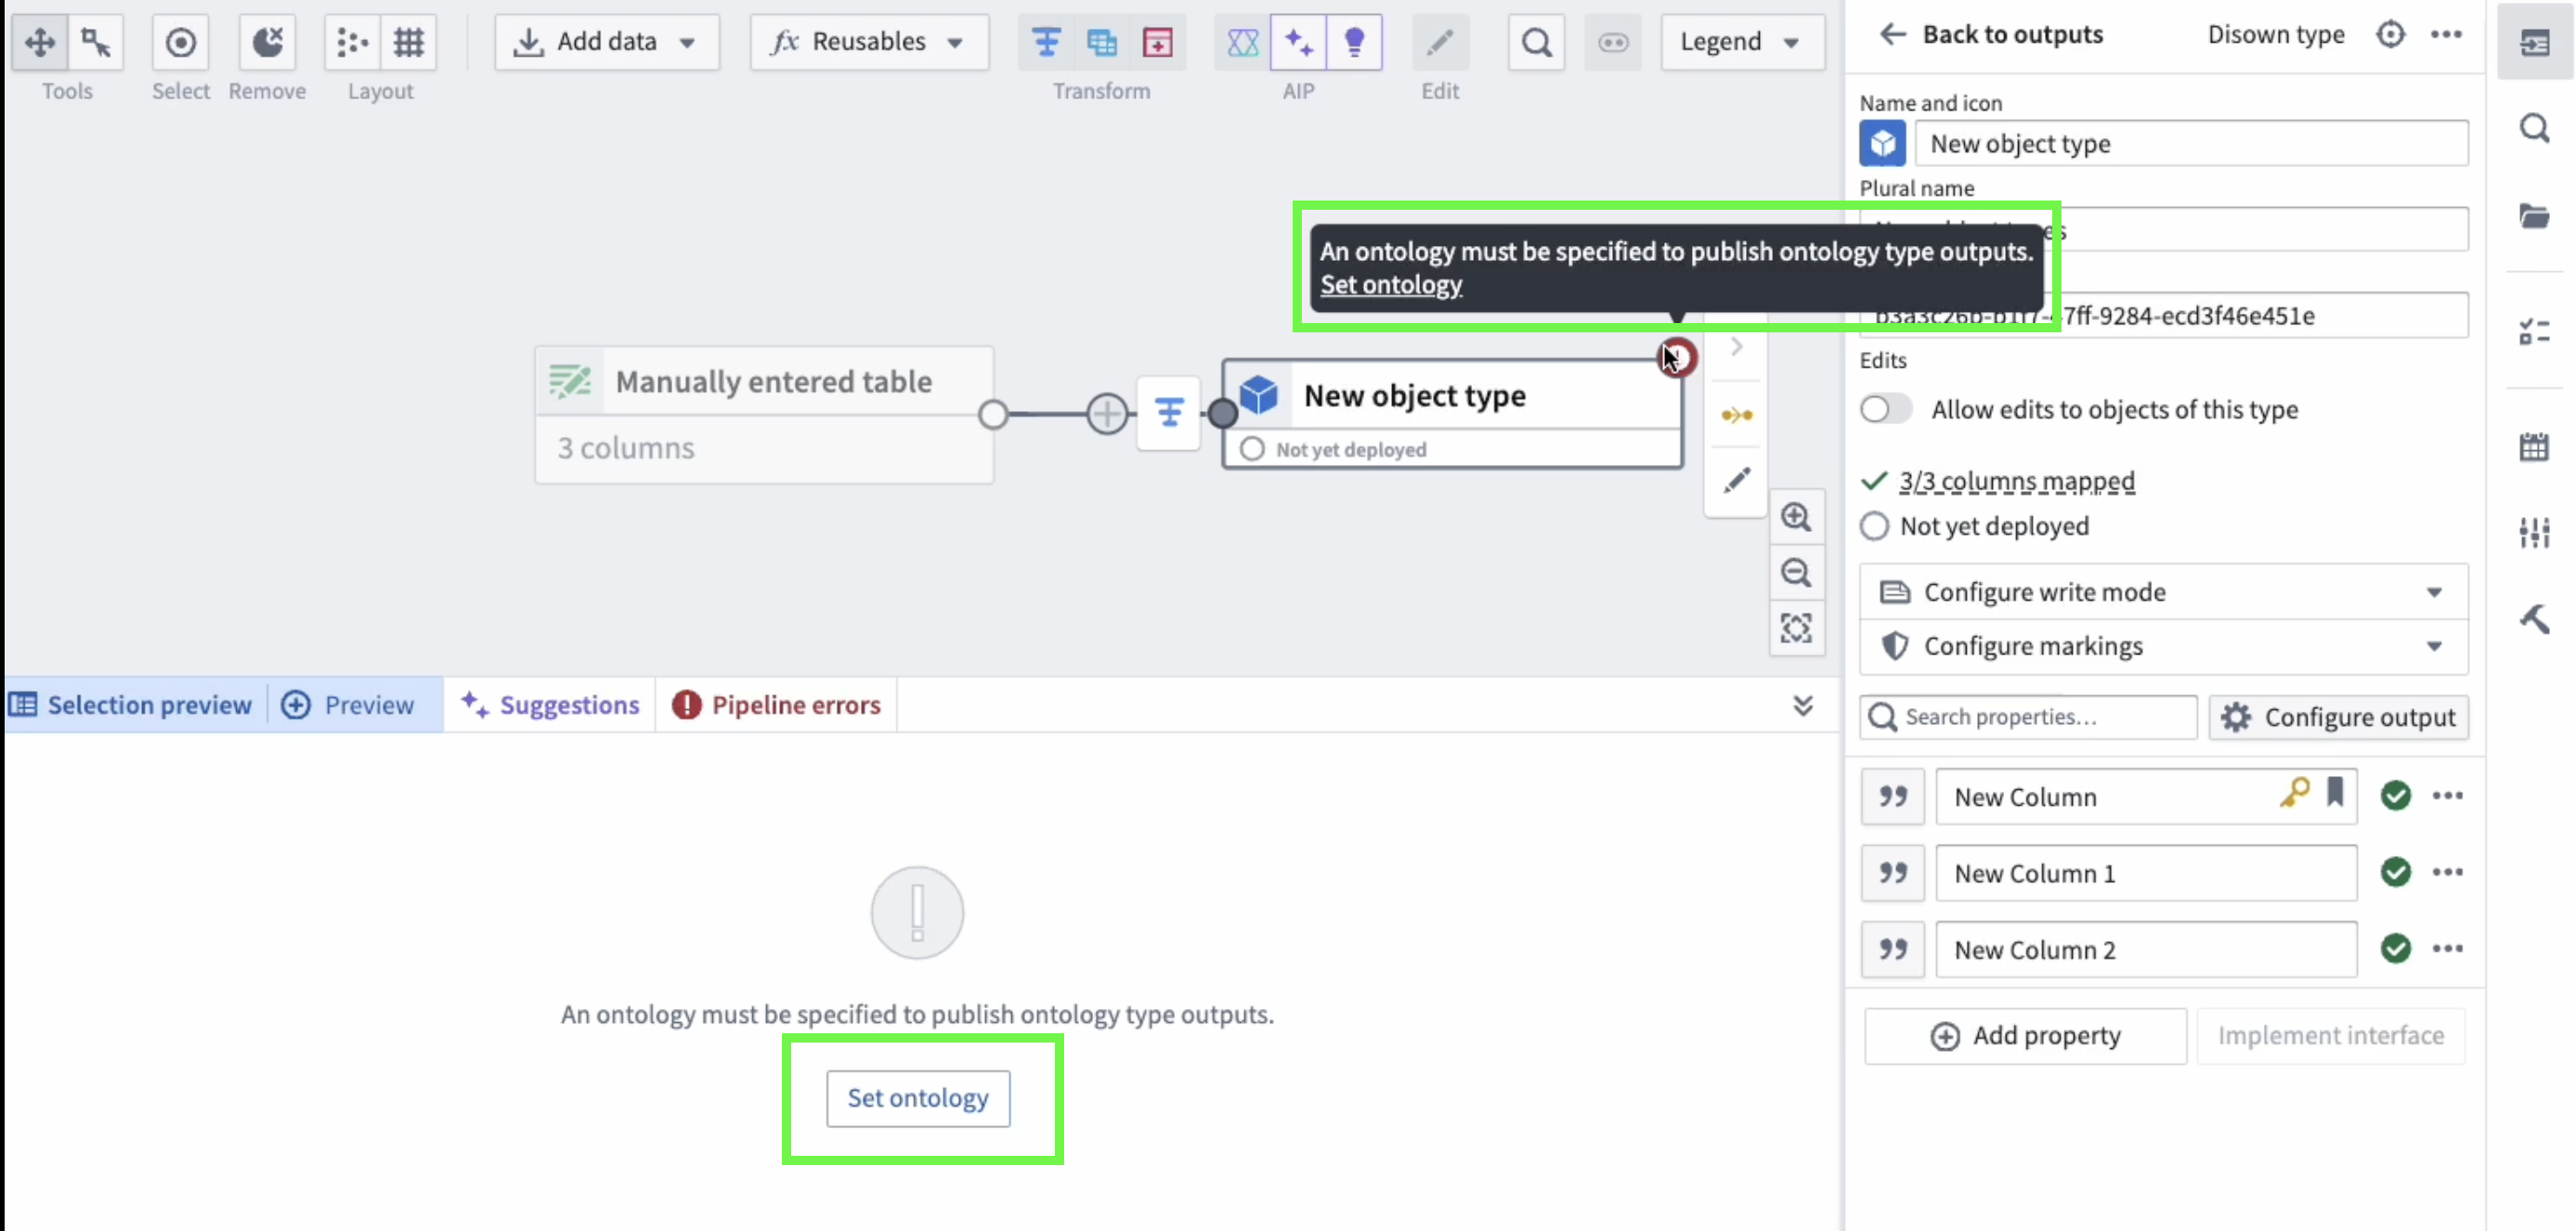
Task: Click the red Transform add icon
Action: tap(1158, 42)
